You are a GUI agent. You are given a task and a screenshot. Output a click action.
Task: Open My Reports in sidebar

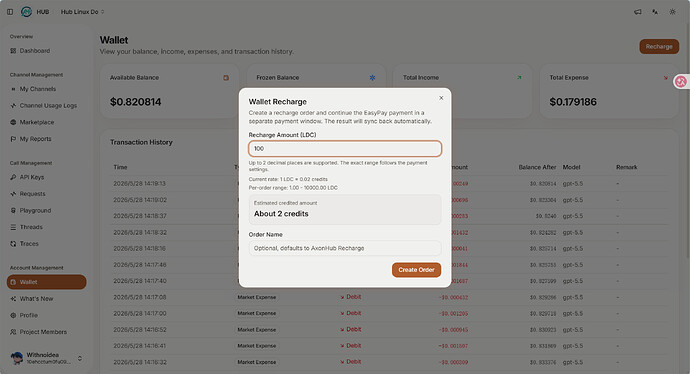[47, 139]
